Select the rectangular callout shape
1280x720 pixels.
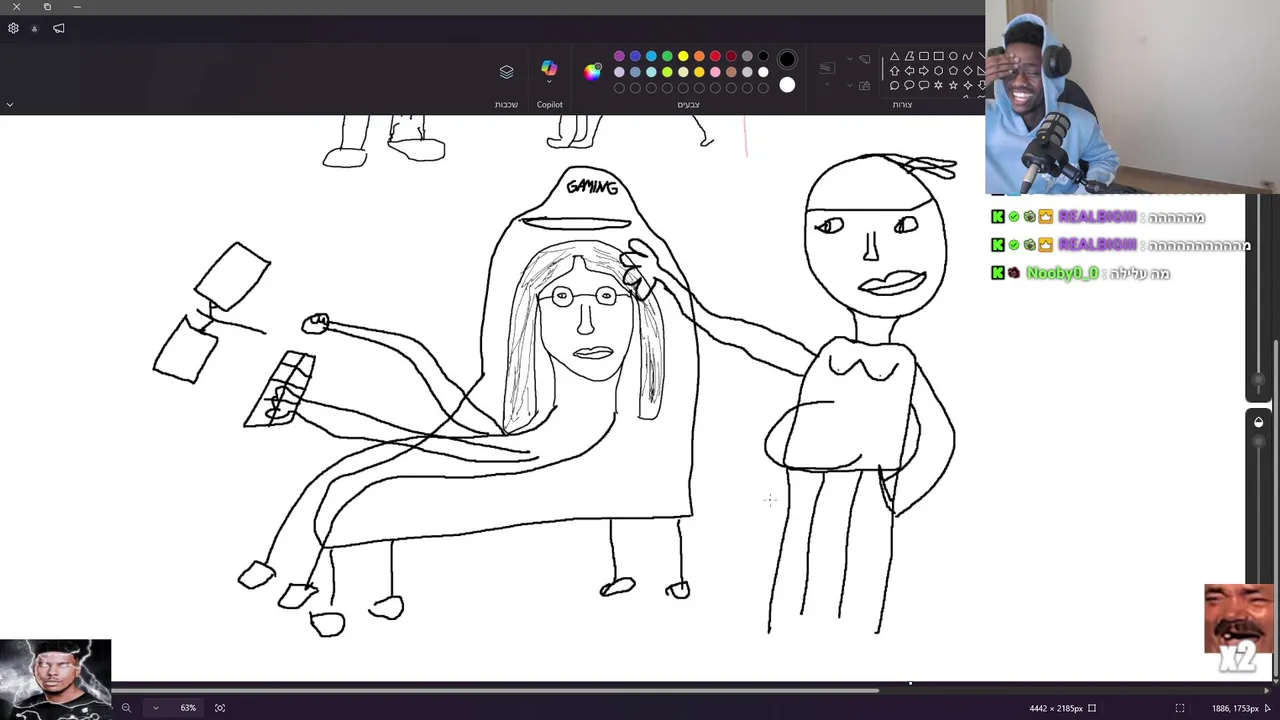click(924, 85)
